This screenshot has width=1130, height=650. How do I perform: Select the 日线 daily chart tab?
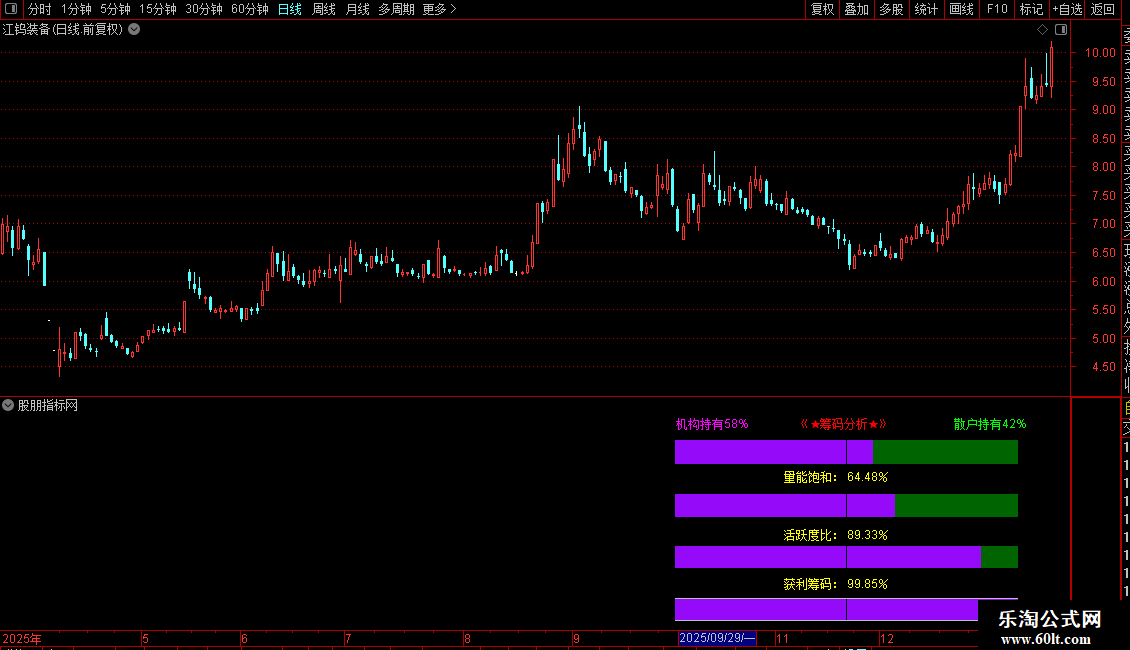tap(290, 9)
